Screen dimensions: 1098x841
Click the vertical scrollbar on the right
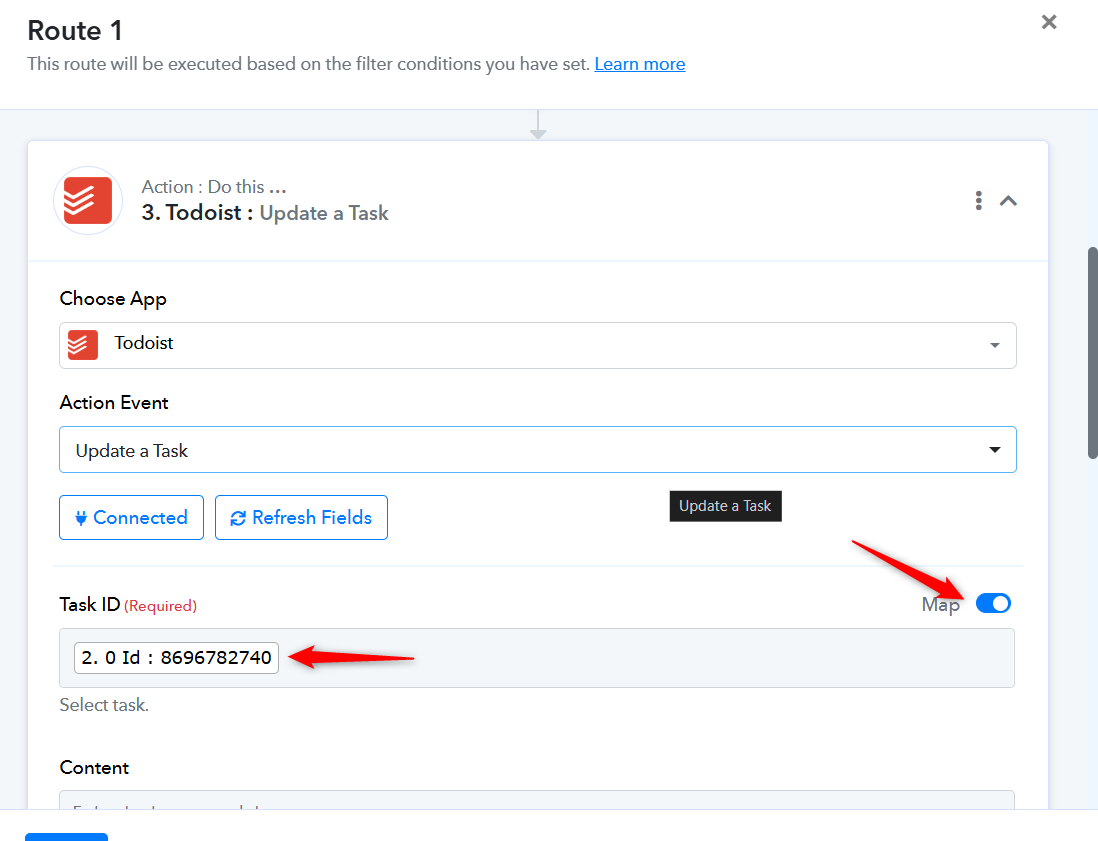1092,353
